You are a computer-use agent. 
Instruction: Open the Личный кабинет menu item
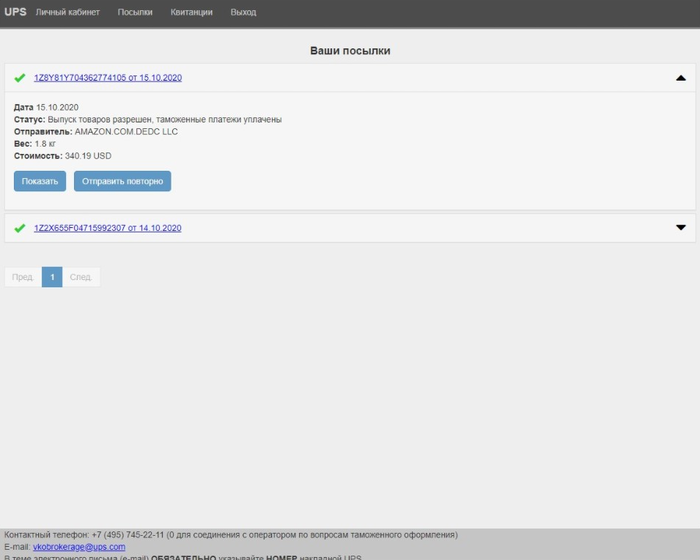tap(68, 13)
